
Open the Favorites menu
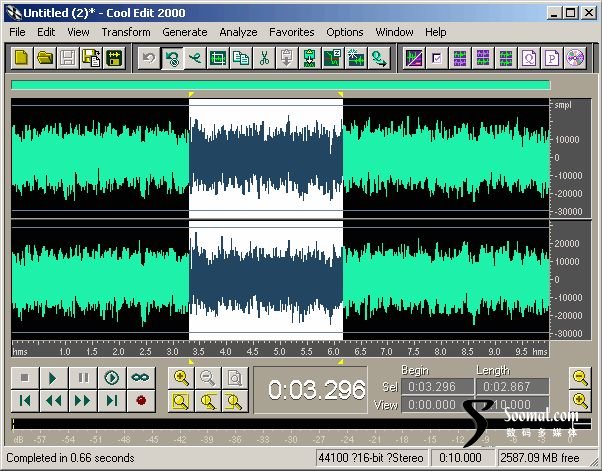point(292,32)
